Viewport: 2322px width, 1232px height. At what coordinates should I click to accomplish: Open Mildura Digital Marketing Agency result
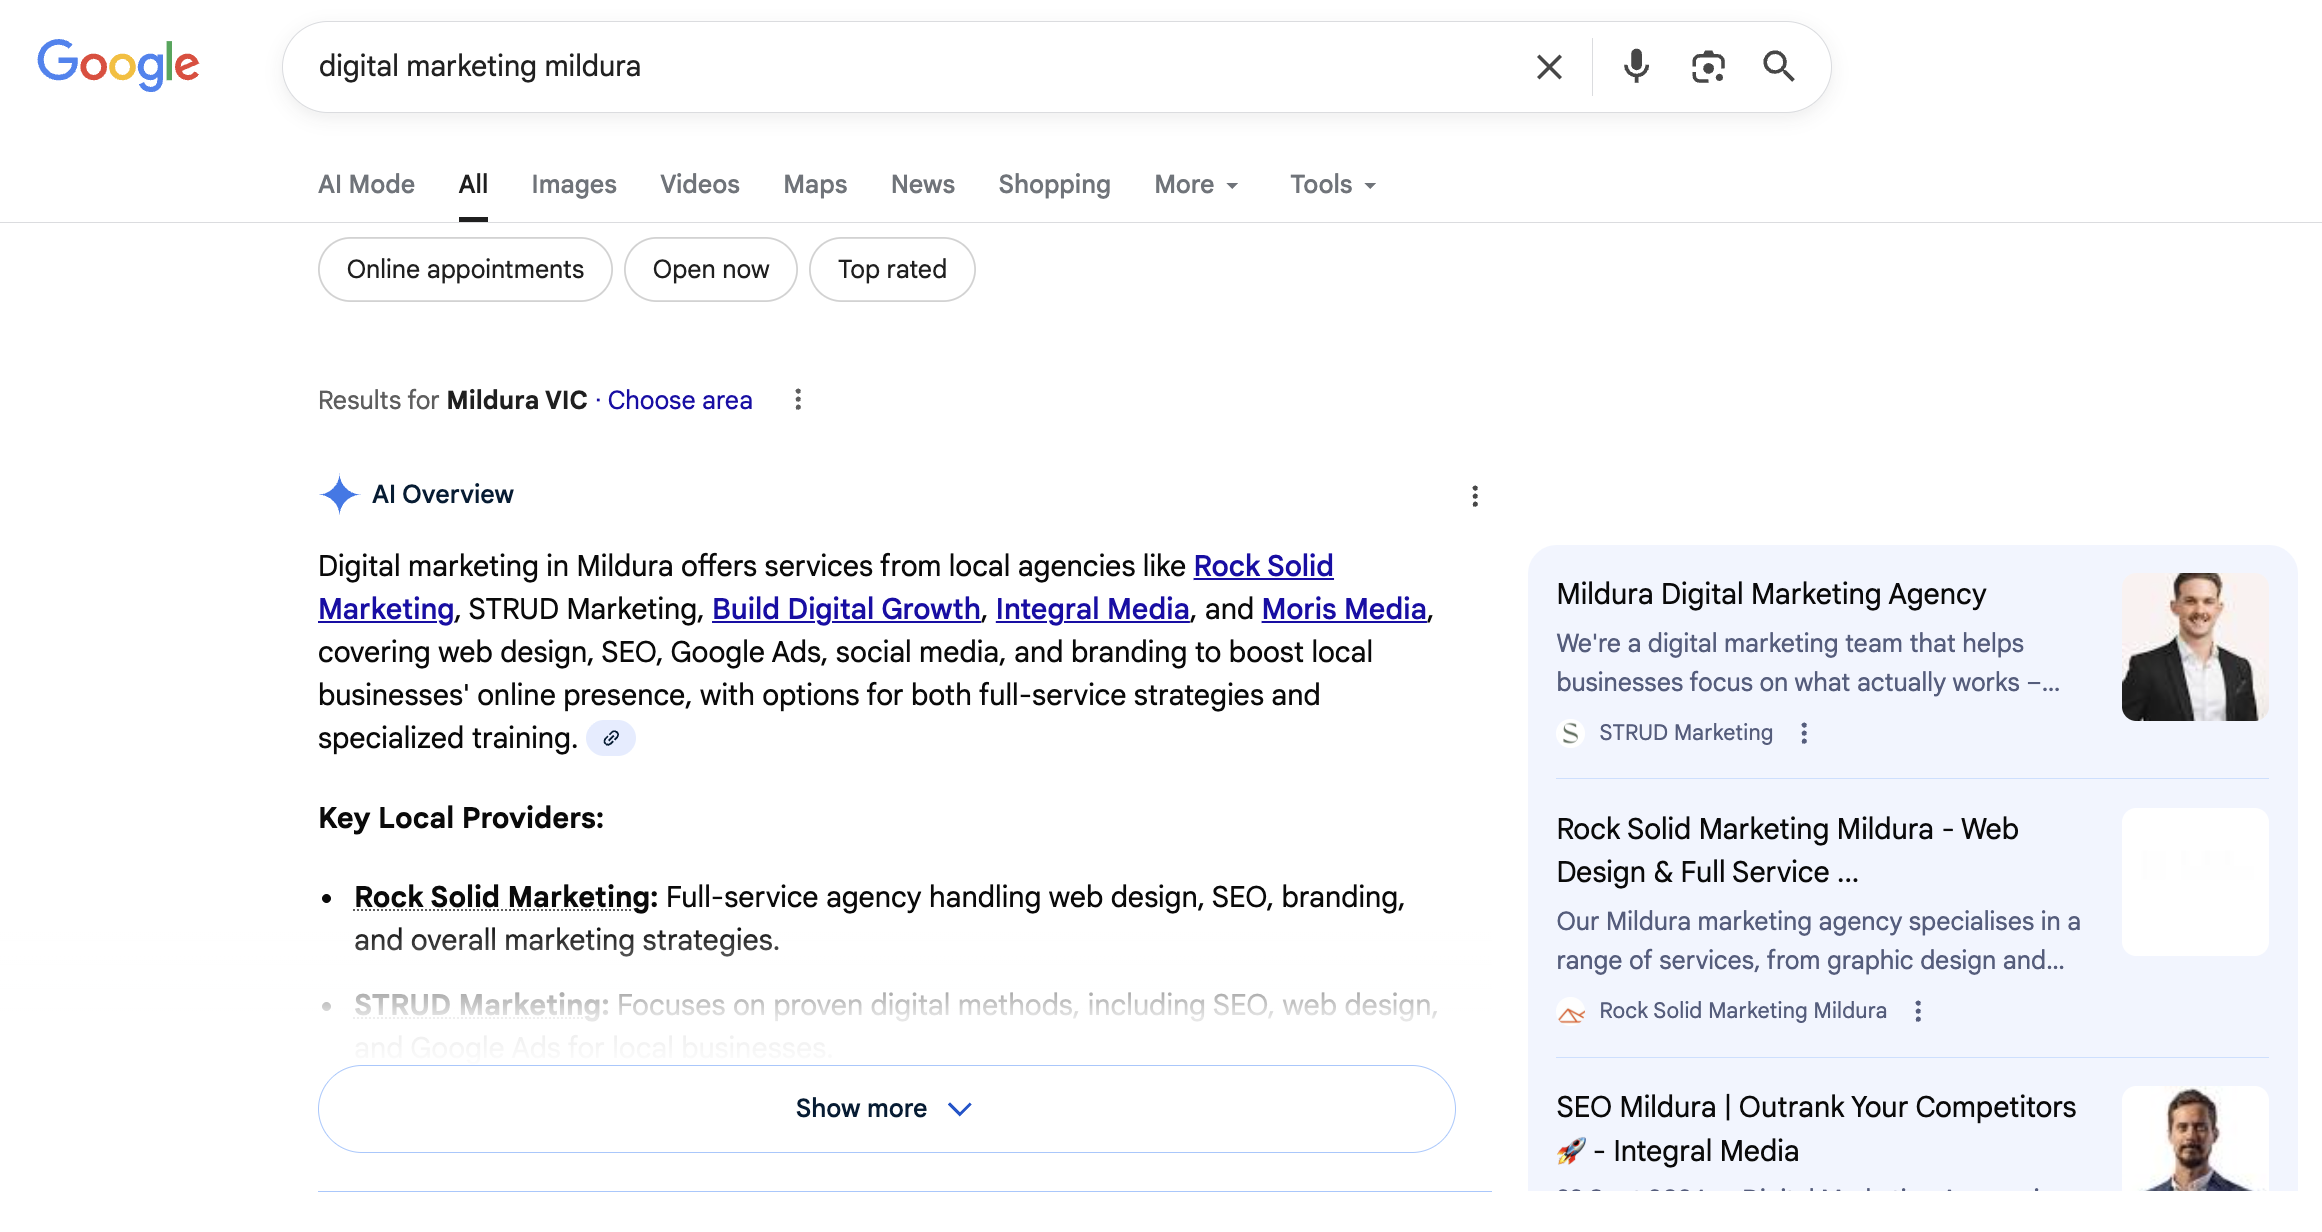pos(1771,594)
